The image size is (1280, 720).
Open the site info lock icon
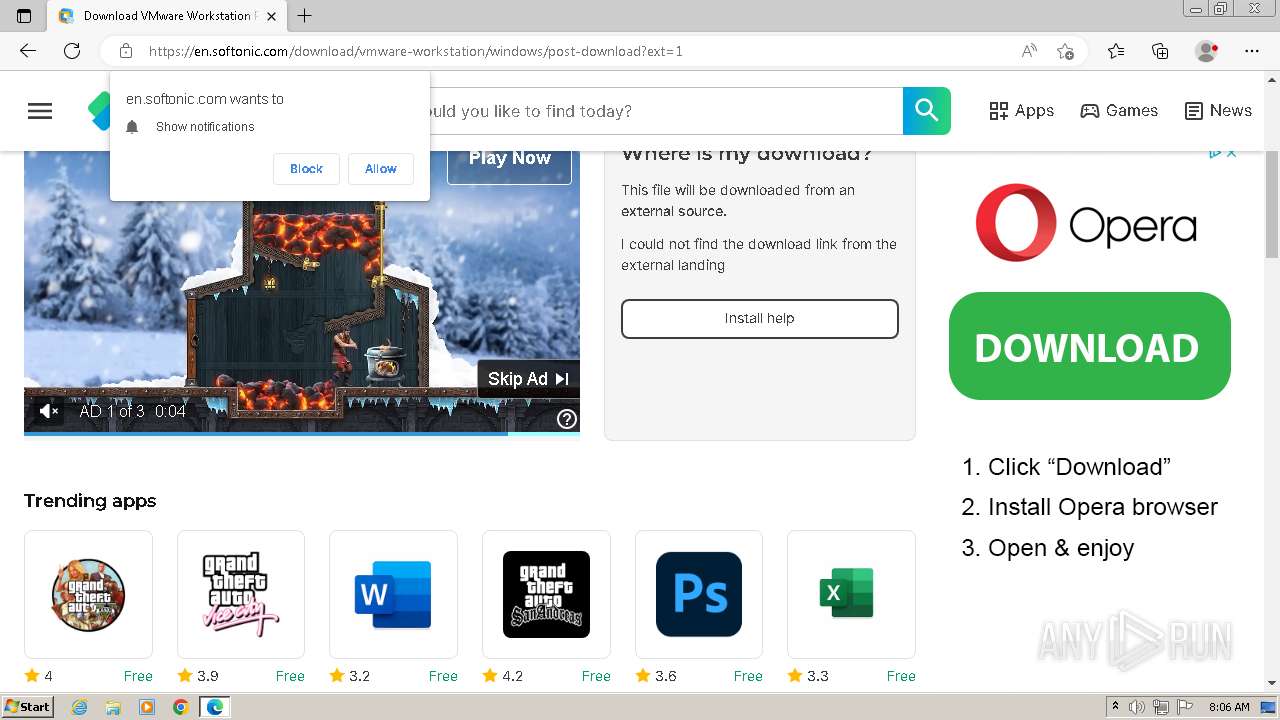[x=126, y=51]
